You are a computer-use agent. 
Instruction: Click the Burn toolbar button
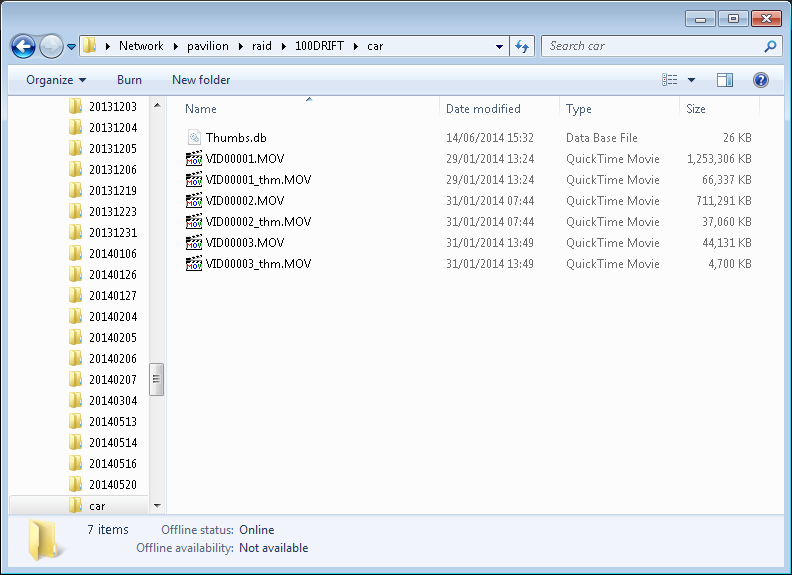pyautogui.click(x=129, y=80)
